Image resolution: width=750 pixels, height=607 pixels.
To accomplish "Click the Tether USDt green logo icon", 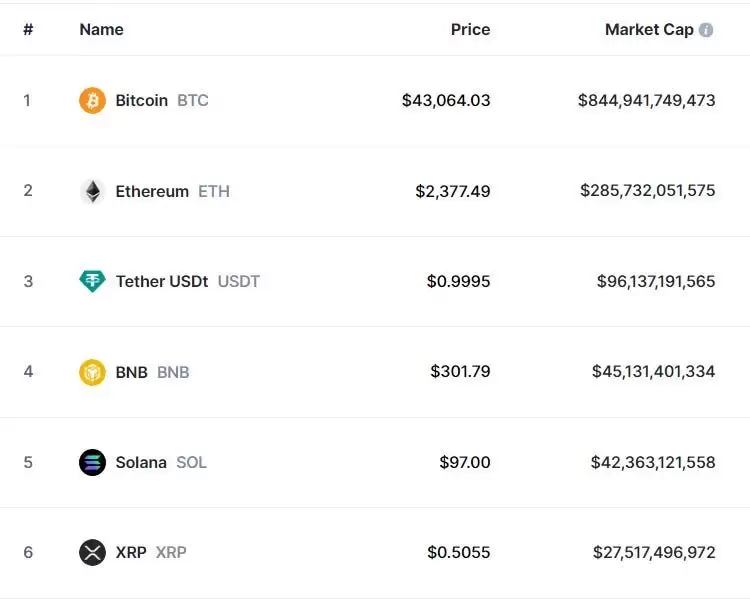I will pyautogui.click(x=92, y=281).
